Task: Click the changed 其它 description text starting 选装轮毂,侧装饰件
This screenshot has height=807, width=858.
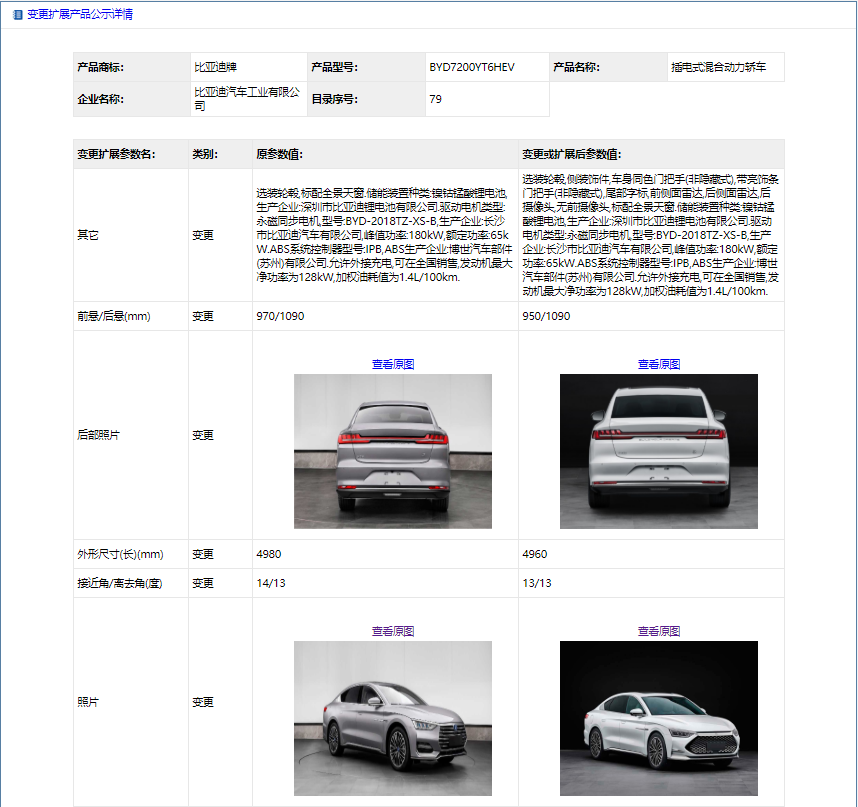Action: coord(651,235)
